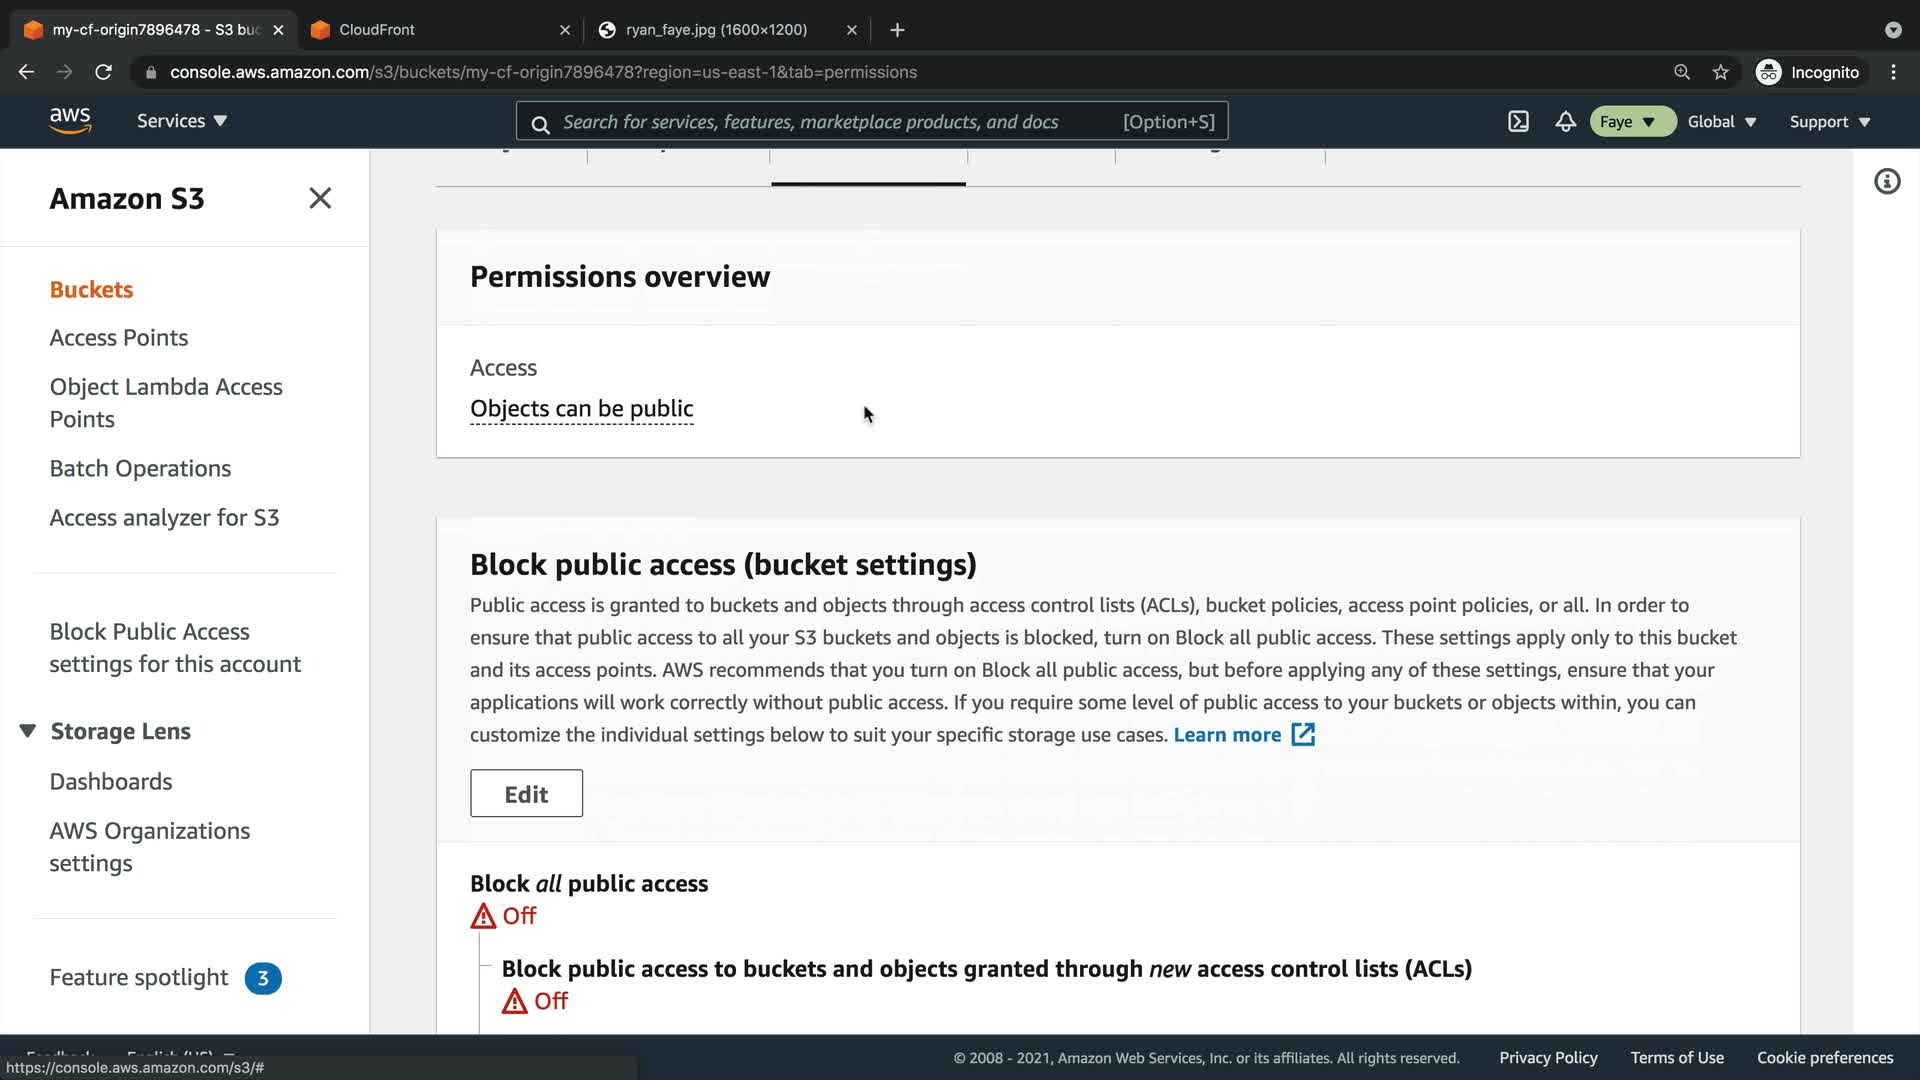Screen dimensions: 1920x1080
Task: Open the Faye account dropdown
Action: 1631,121
